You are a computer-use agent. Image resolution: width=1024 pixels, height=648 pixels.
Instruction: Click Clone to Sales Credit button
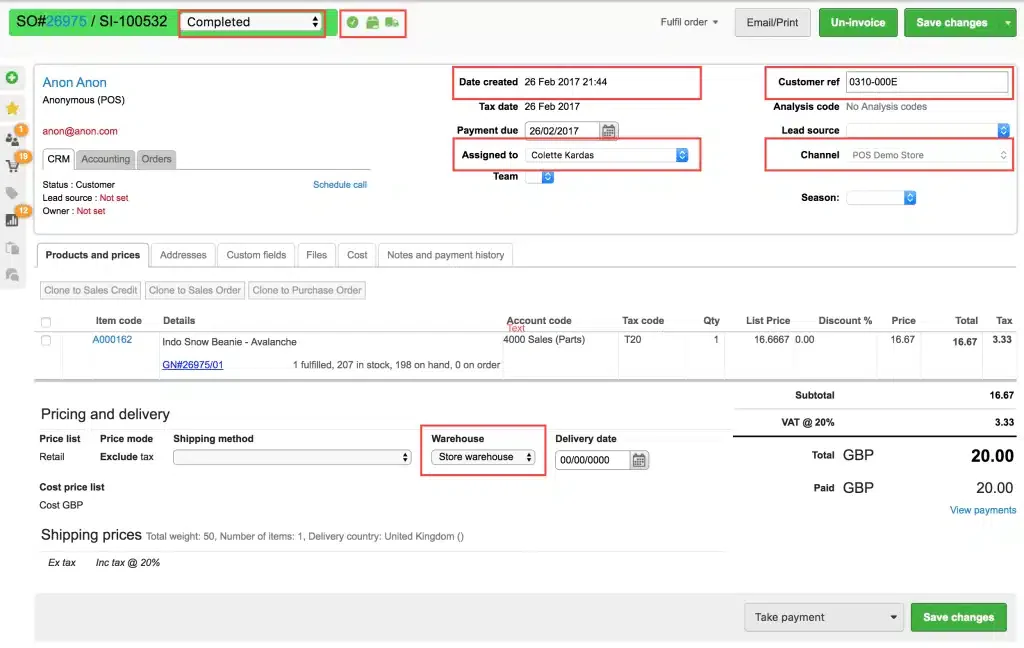[91, 290]
